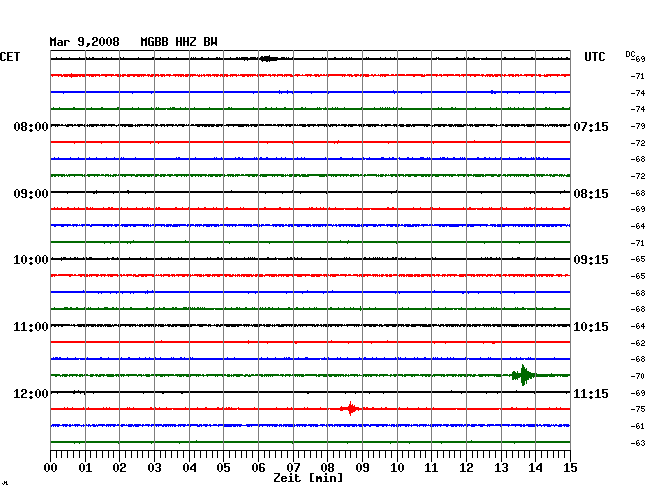
Task: Click minute 05 on time axis
Action: click(223, 467)
